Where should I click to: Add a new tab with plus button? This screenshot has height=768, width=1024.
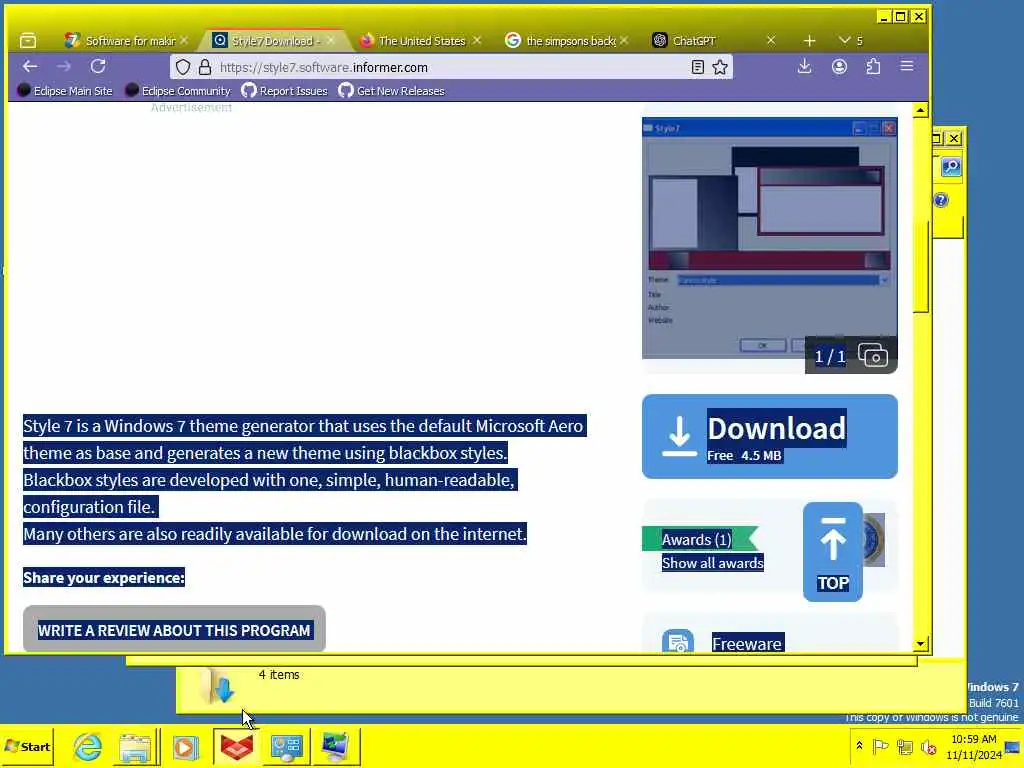[809, 40]
